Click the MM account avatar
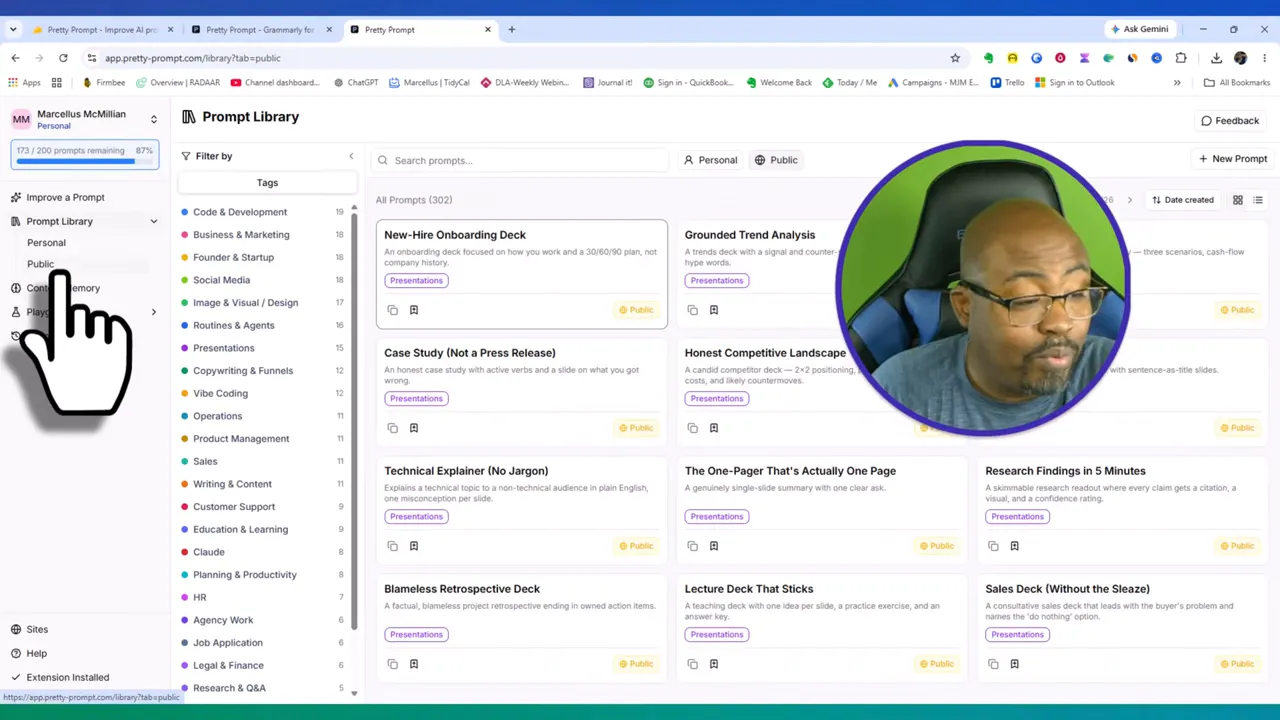Image resolution: width=1280 pixels, height=720 pixels. pos(21,119)
